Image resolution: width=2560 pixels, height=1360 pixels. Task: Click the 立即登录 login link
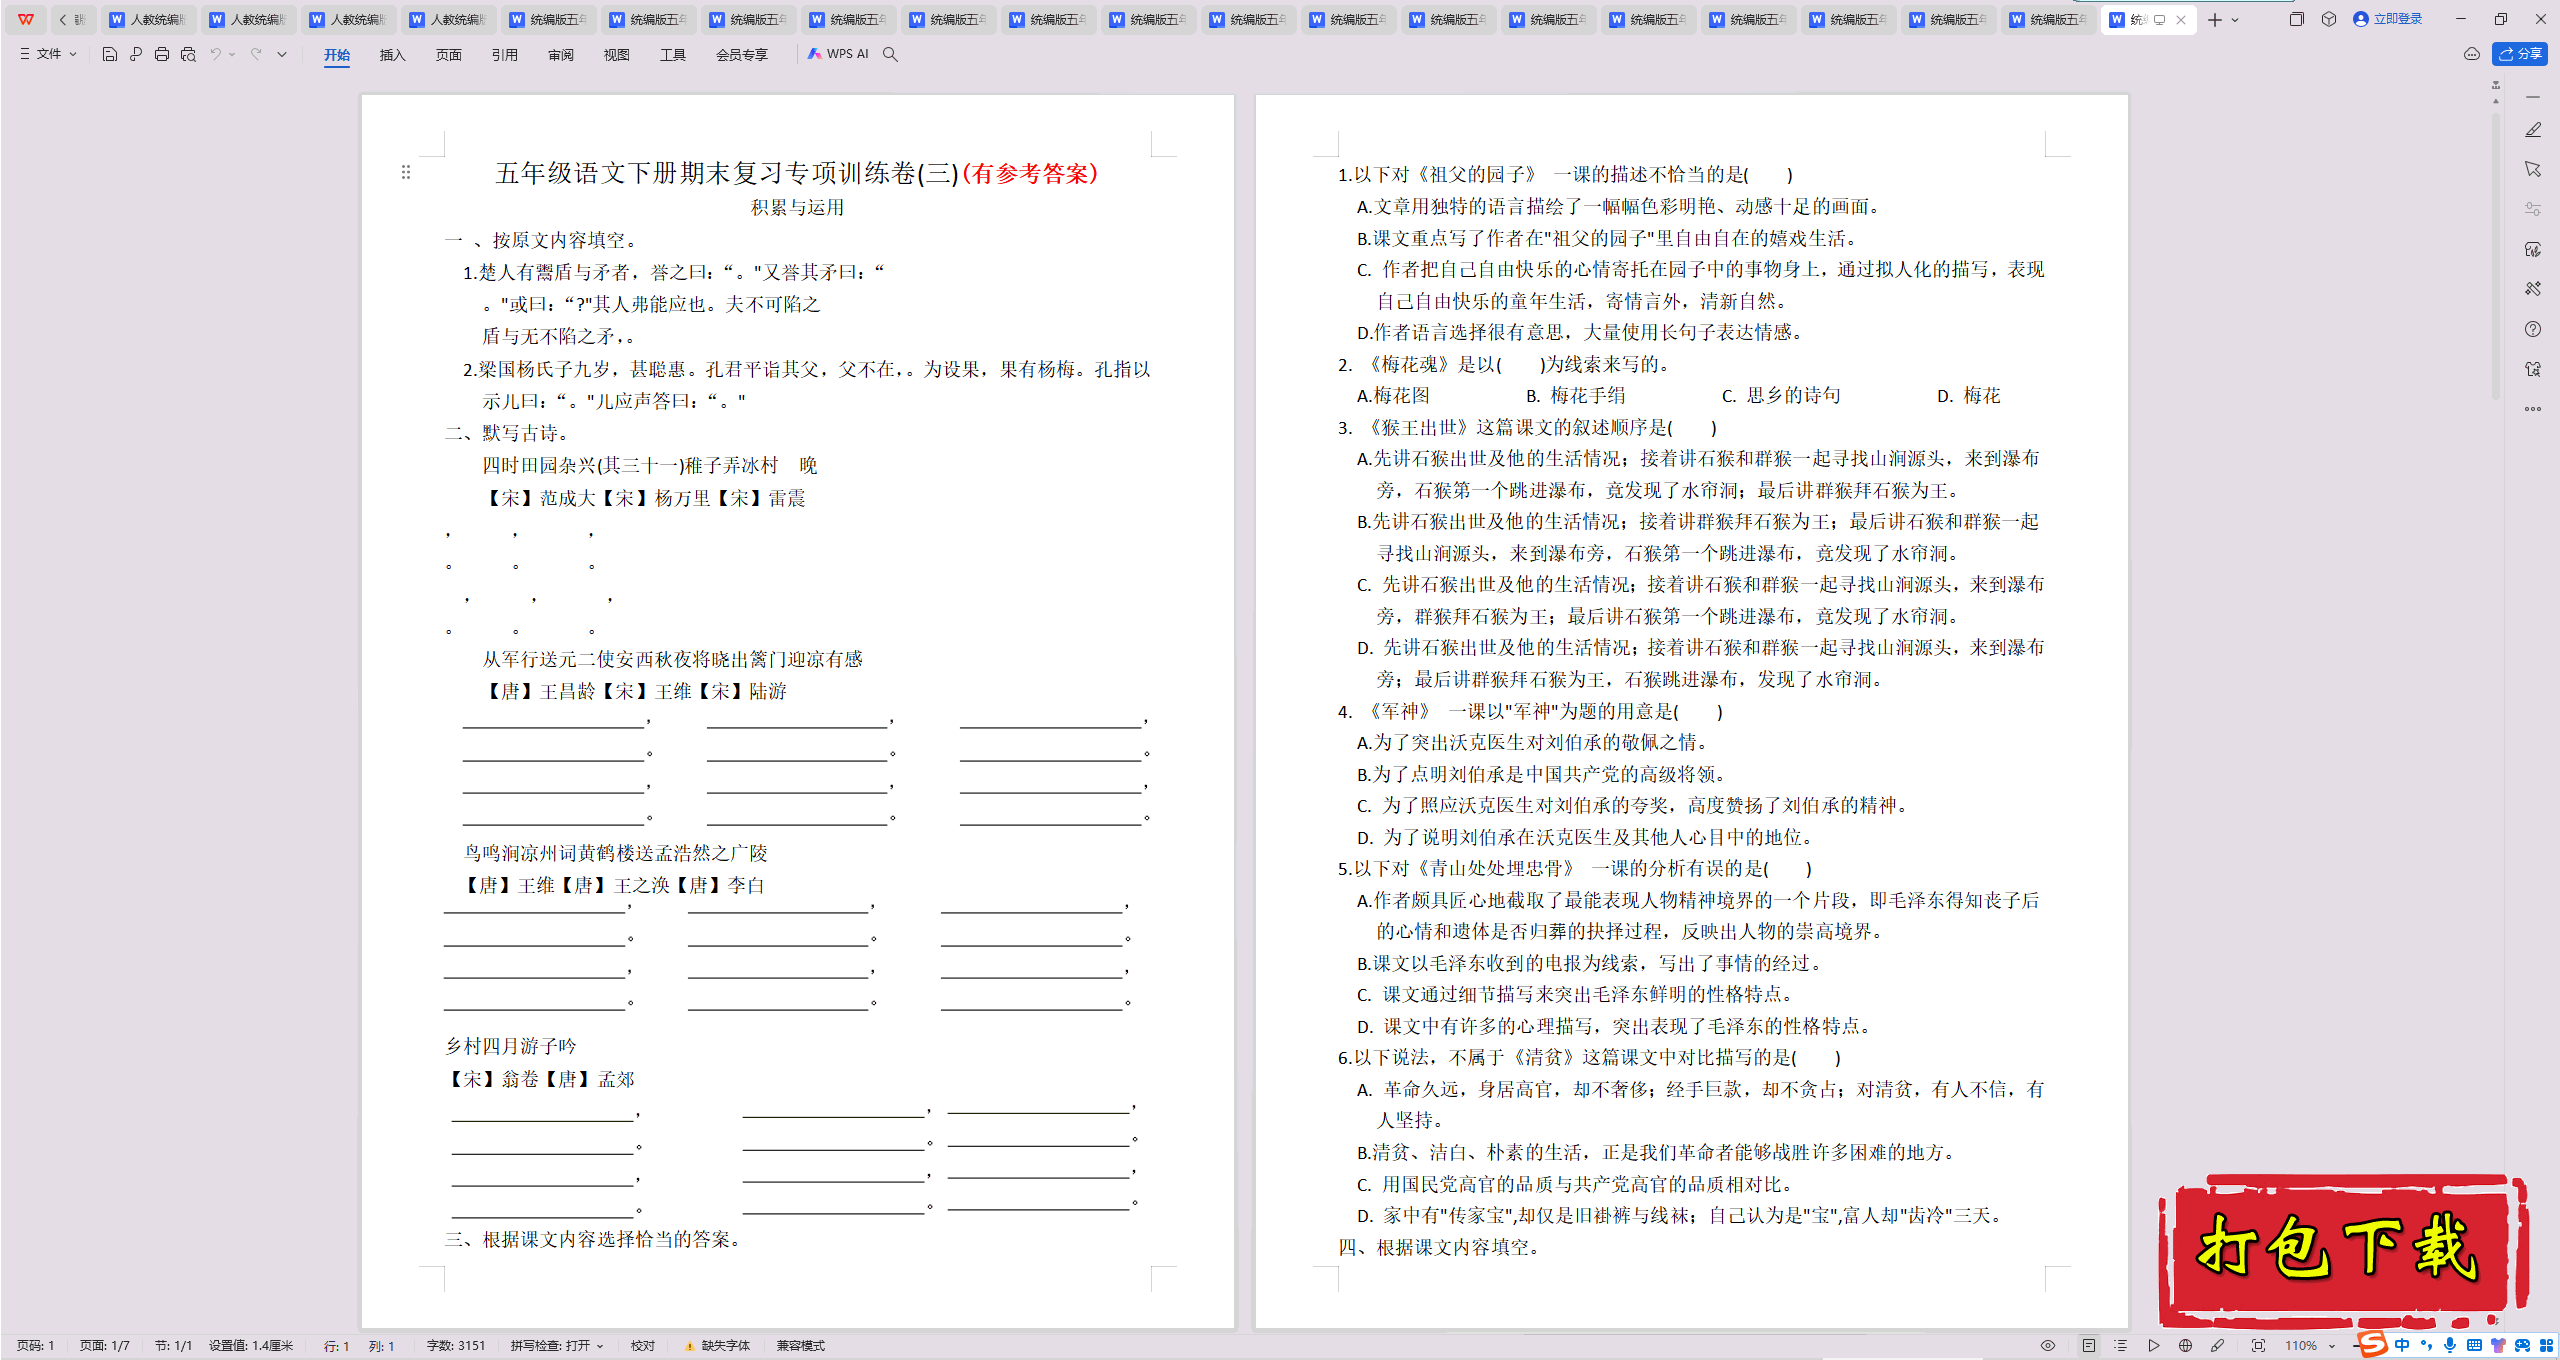coord(2388,19)
